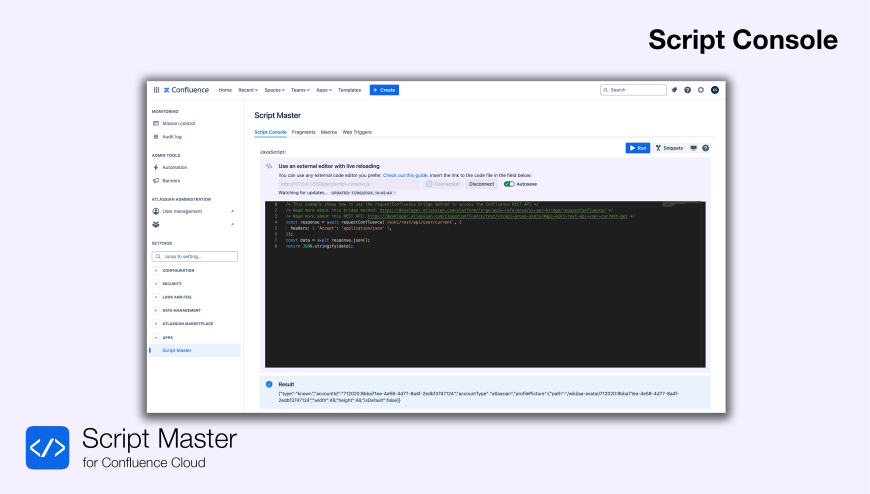Open Mission control in sidebar

(x=179, y=123)
